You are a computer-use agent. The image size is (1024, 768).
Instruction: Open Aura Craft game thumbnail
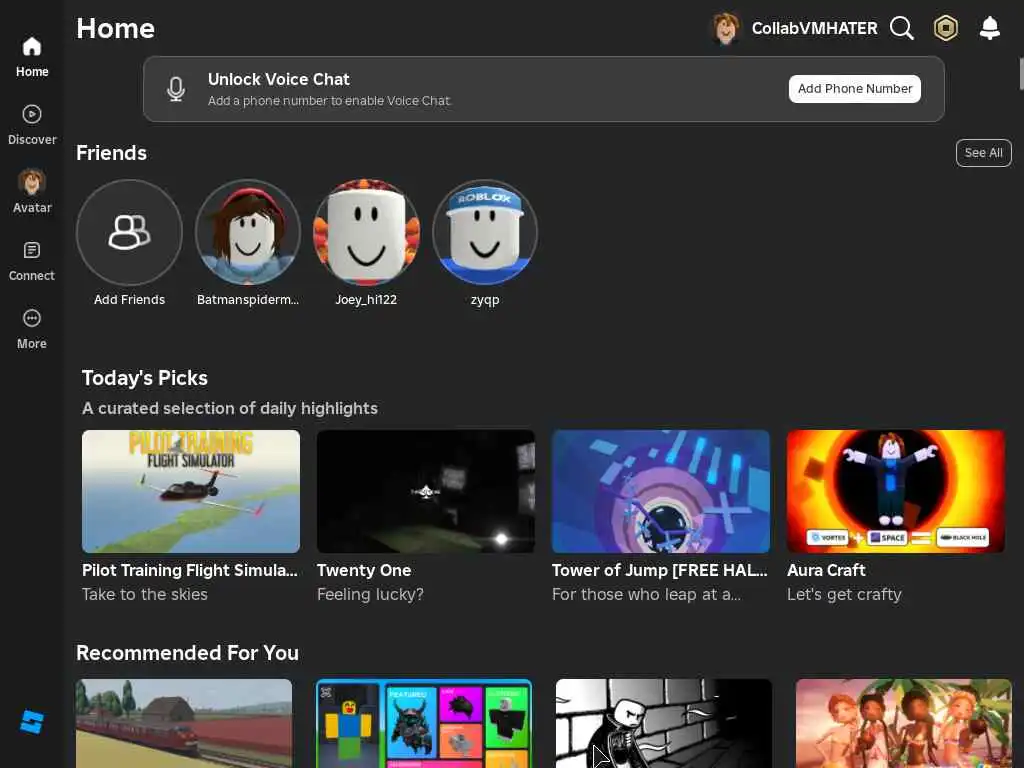(x=896, y=491)
